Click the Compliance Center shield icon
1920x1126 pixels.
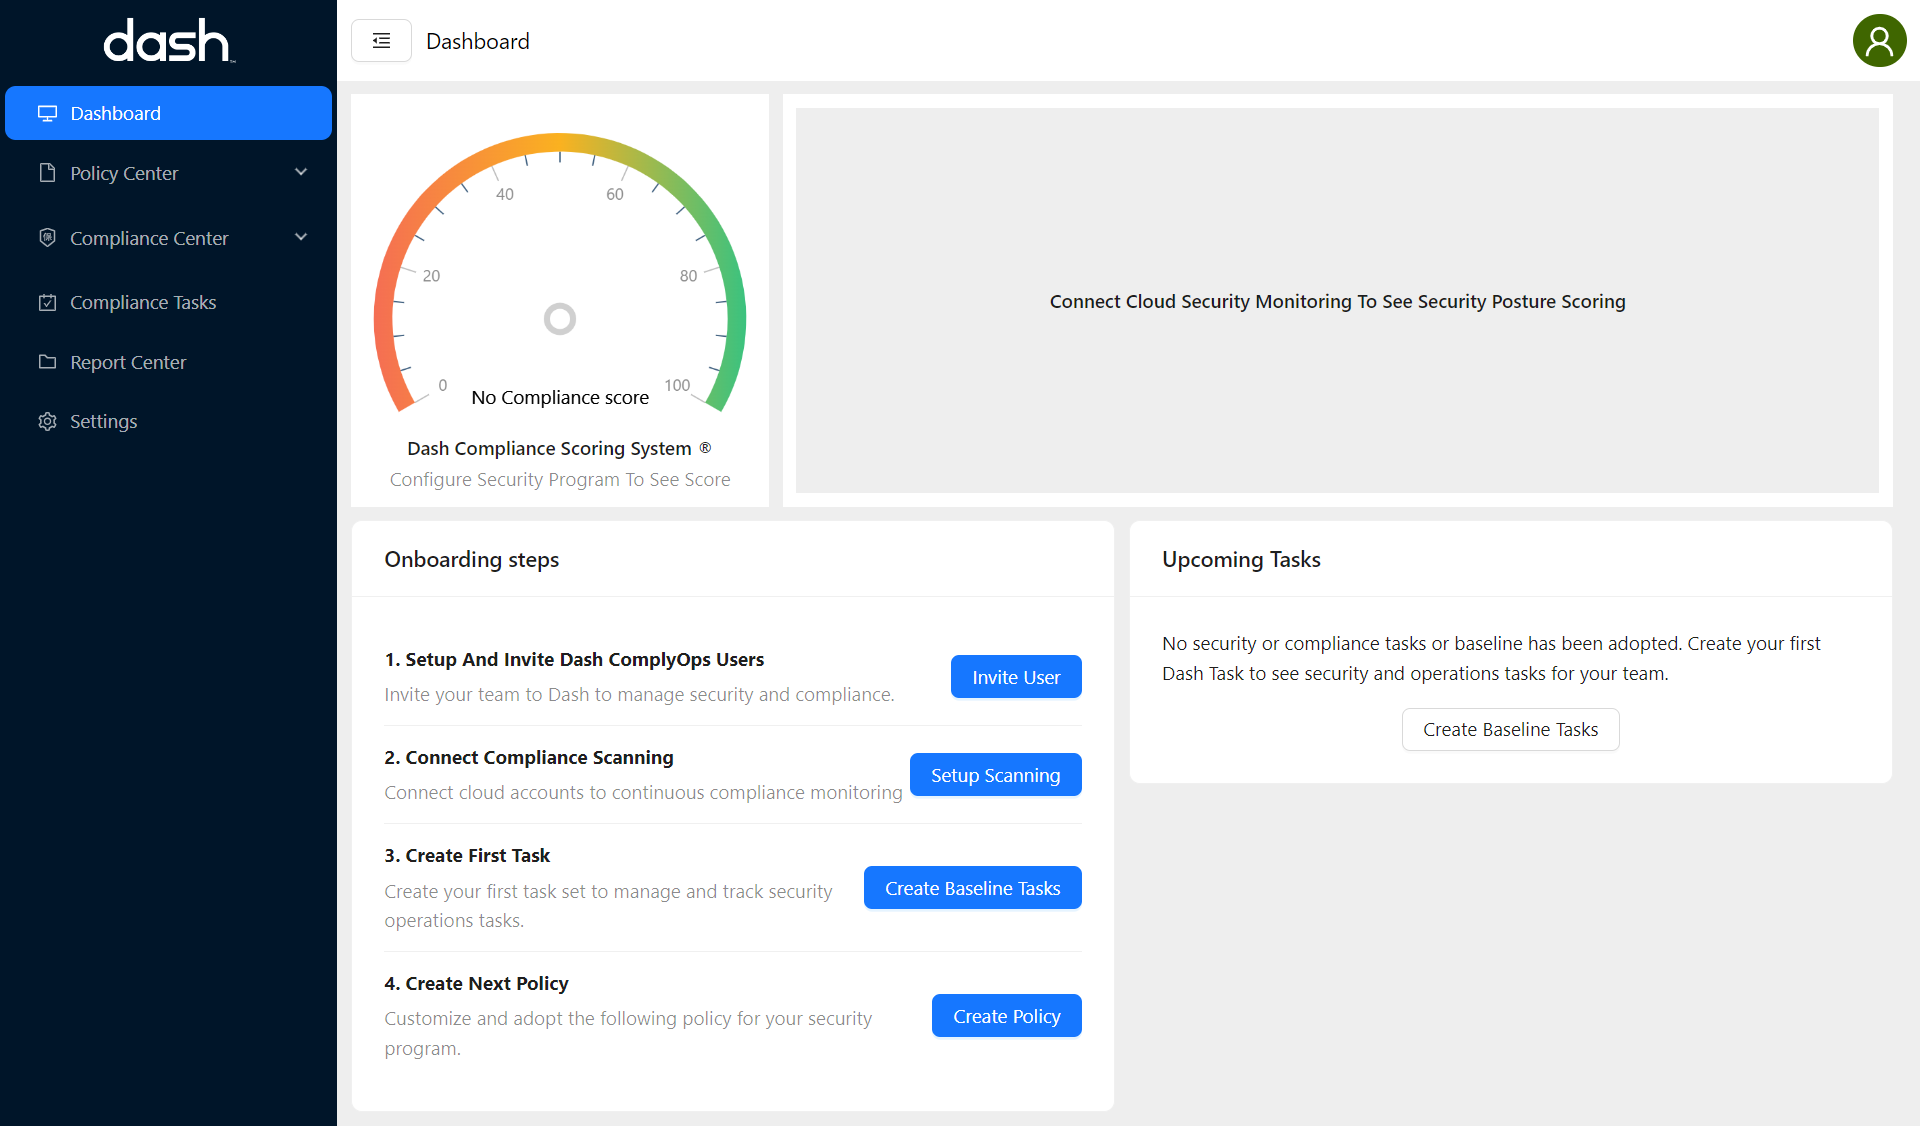click(x=47, y=238)
